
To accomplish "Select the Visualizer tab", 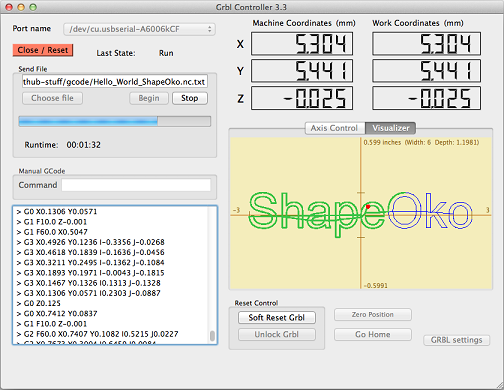I will pos(391,128).
